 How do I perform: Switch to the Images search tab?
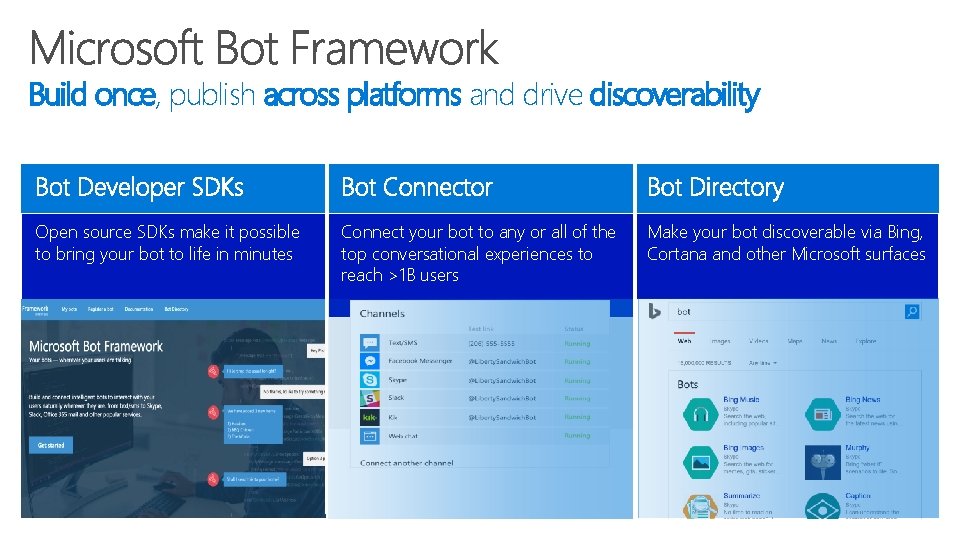pos(721,341)
